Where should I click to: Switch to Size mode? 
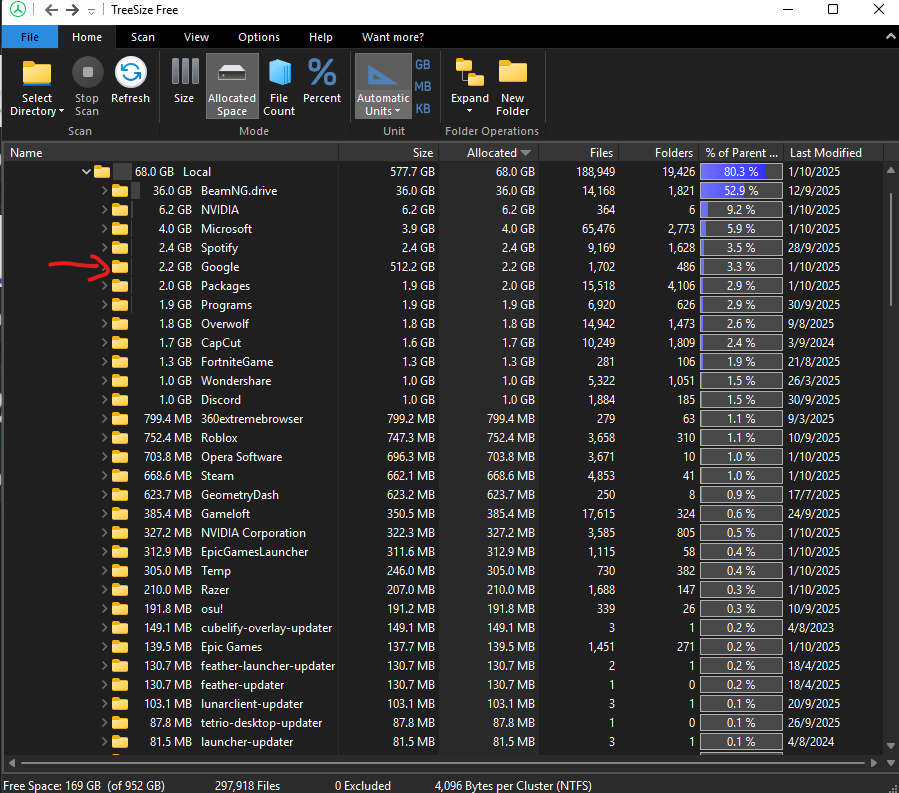click(x=184, y=81)
